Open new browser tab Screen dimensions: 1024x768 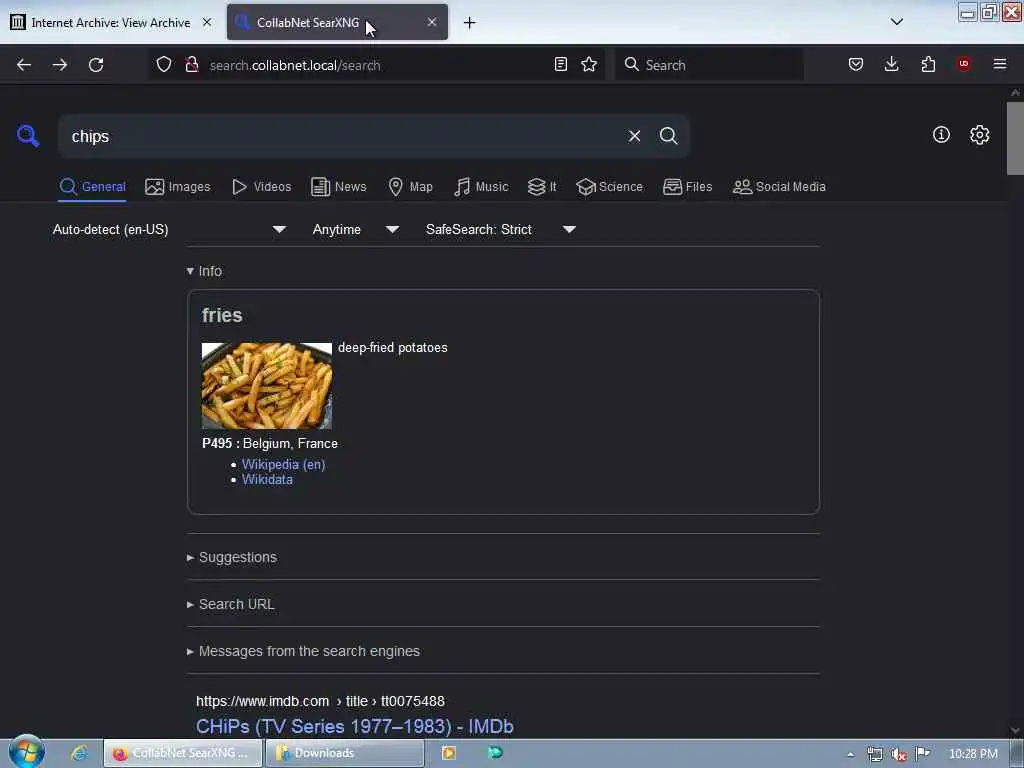click(469, 23)
